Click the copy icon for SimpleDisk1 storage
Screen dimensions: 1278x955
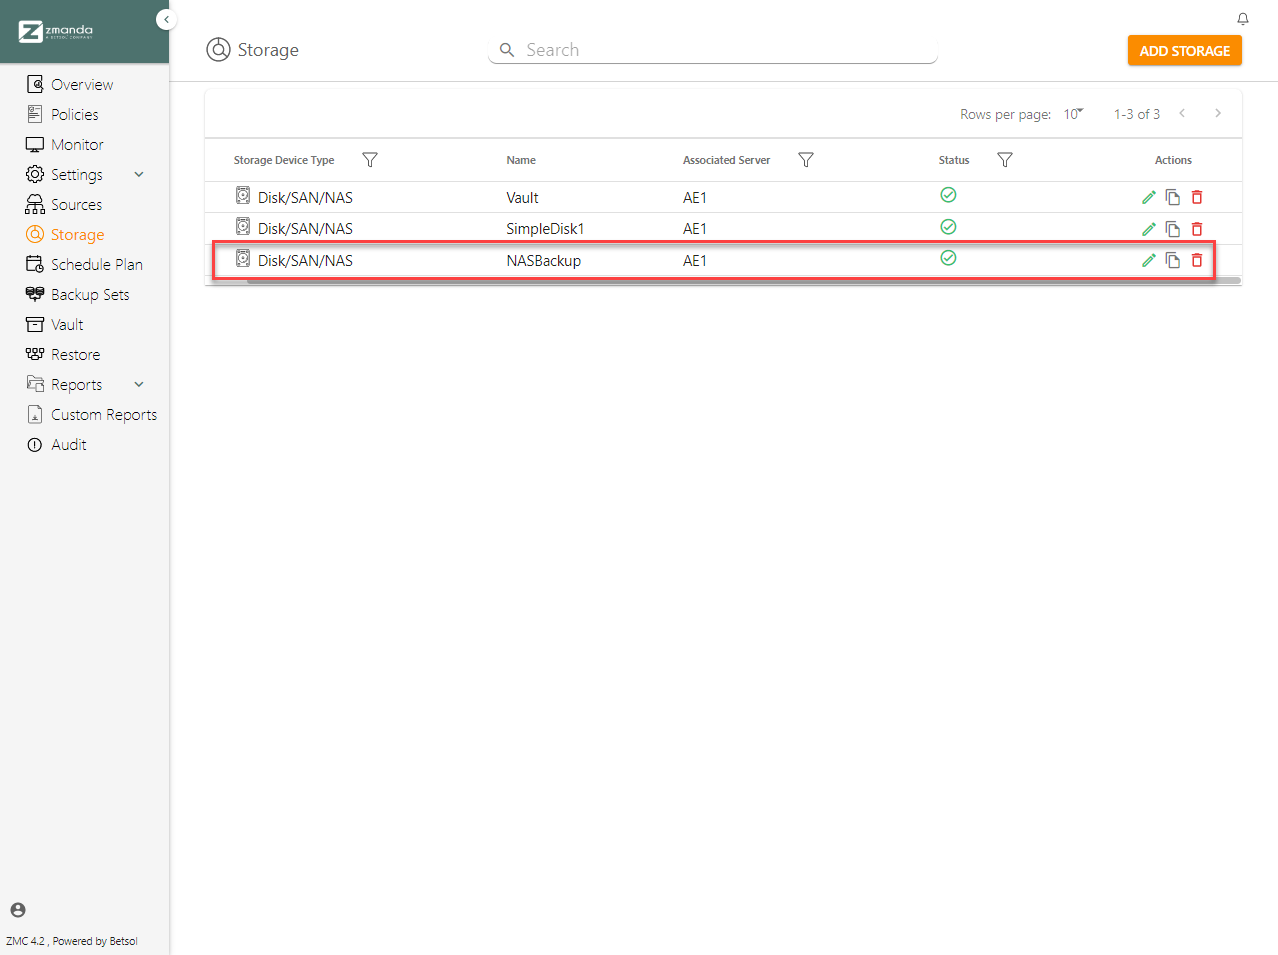[1172, 229]
